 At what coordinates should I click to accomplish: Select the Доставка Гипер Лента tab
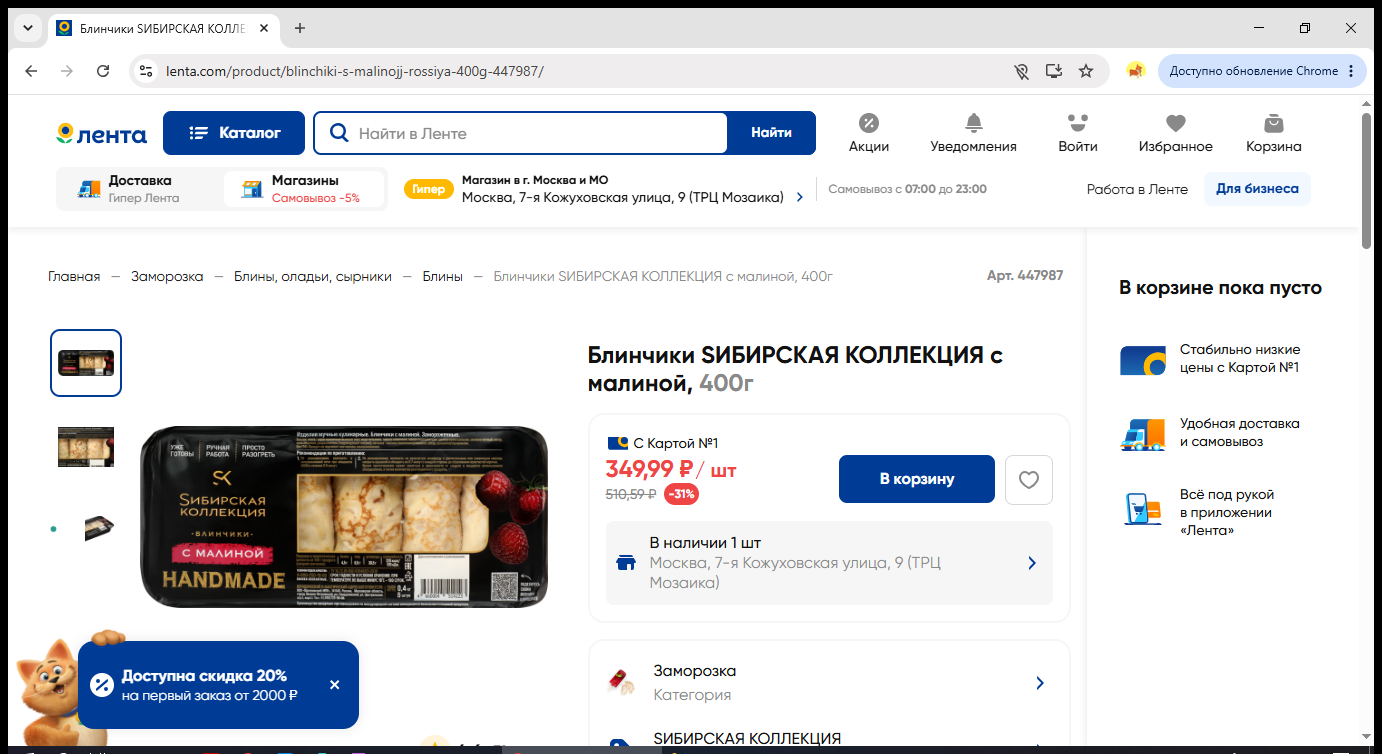138,189
